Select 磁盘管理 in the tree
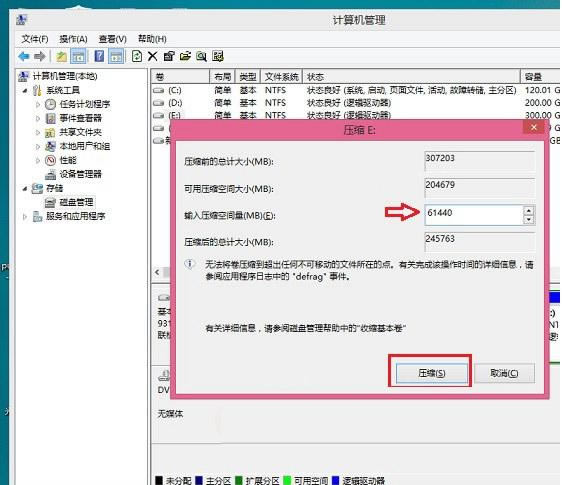Screen dimensions: 562x485 coord(76,202)
